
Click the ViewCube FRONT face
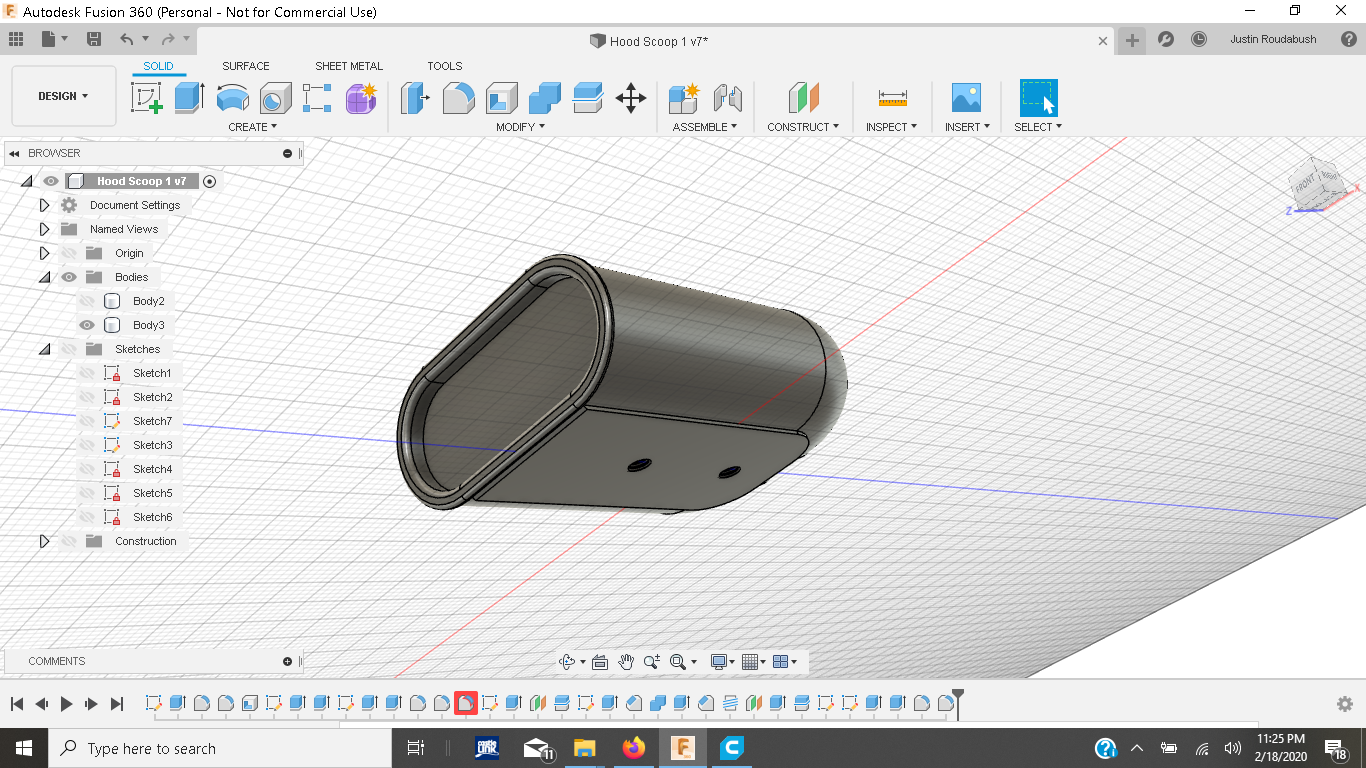point(1306,184)
